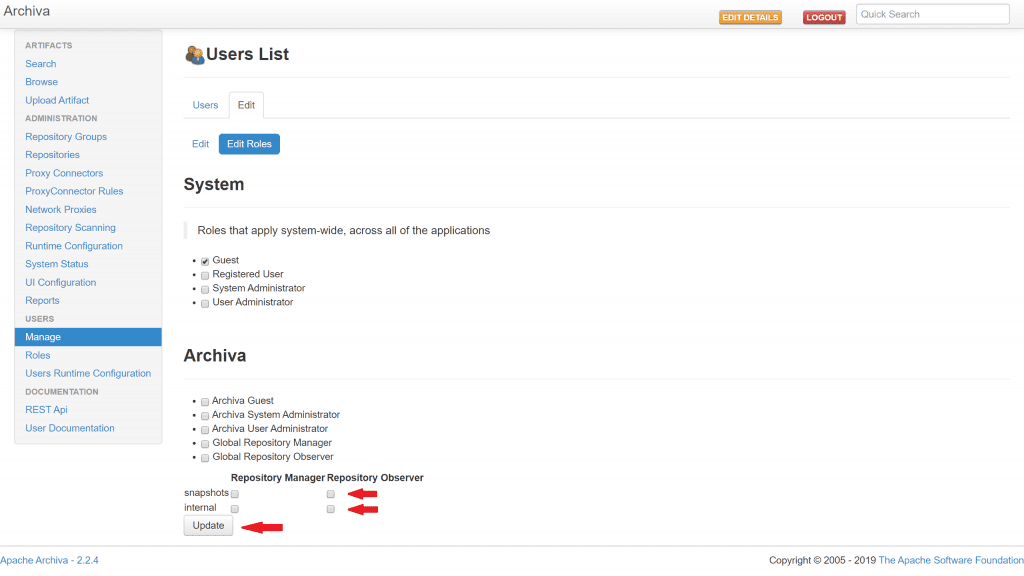Toggle snapshots Repository Observer checkbox

click(331, 494)
